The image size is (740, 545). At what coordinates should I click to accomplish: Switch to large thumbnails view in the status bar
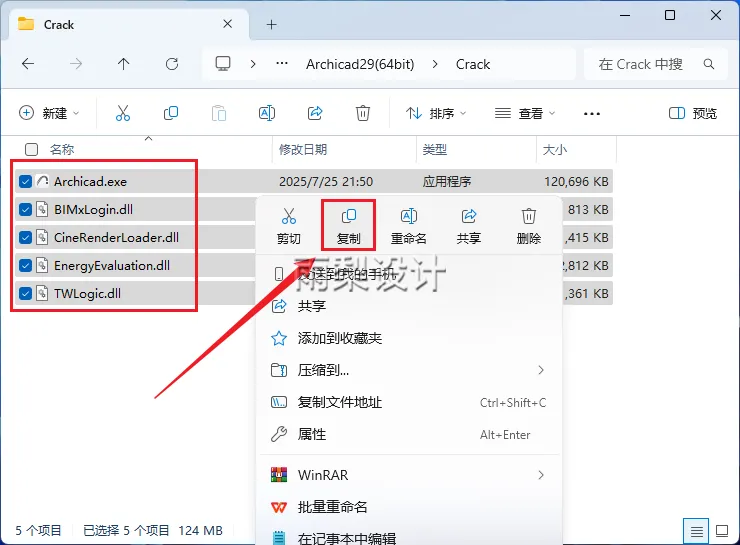point(722,531)
